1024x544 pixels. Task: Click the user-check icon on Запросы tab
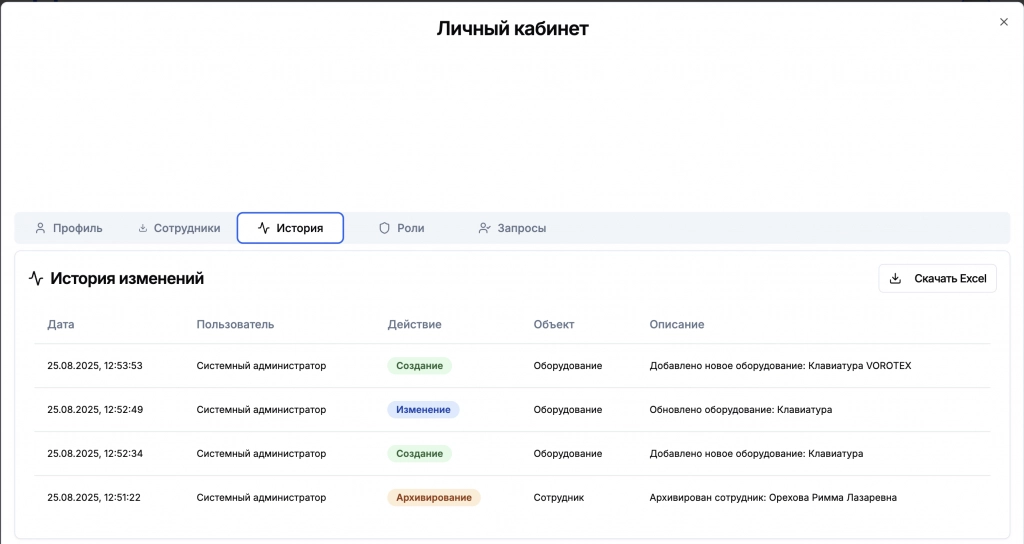[485, 228]
